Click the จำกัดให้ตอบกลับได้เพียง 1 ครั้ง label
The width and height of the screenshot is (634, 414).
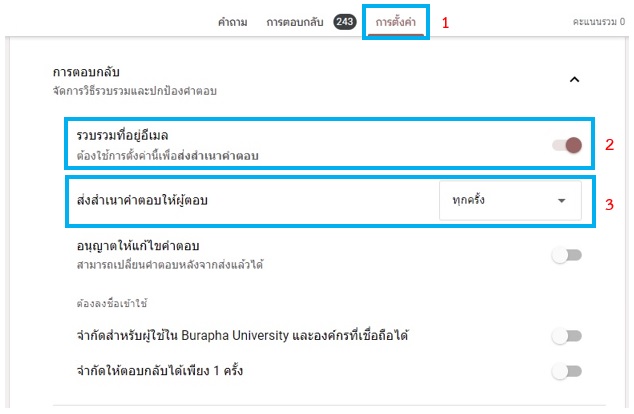pyautogui.click(x=160, y=372)
